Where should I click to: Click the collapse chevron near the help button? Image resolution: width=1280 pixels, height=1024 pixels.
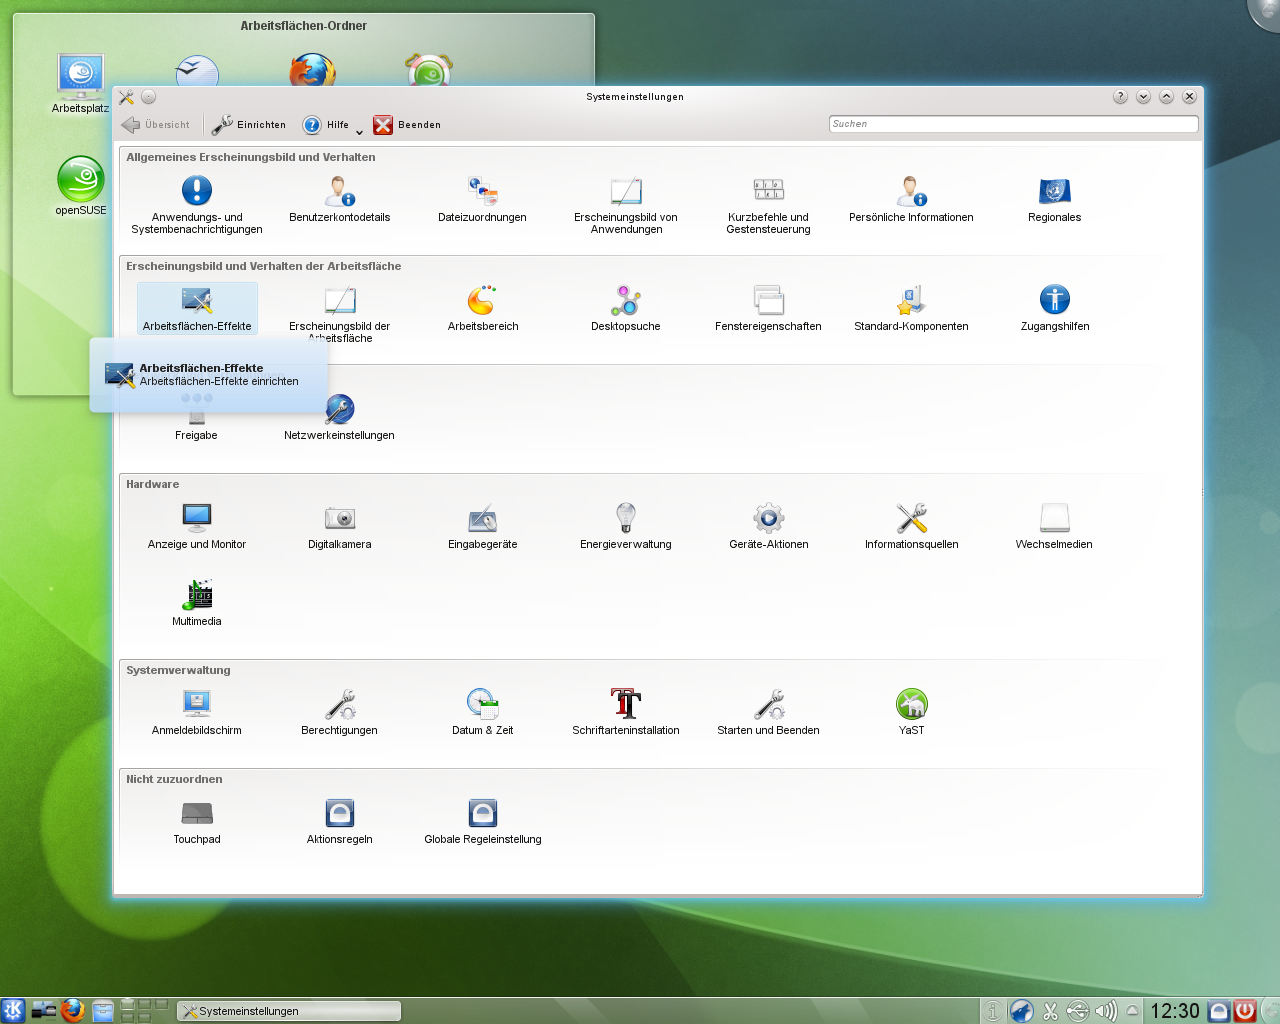coord(1143,96)
